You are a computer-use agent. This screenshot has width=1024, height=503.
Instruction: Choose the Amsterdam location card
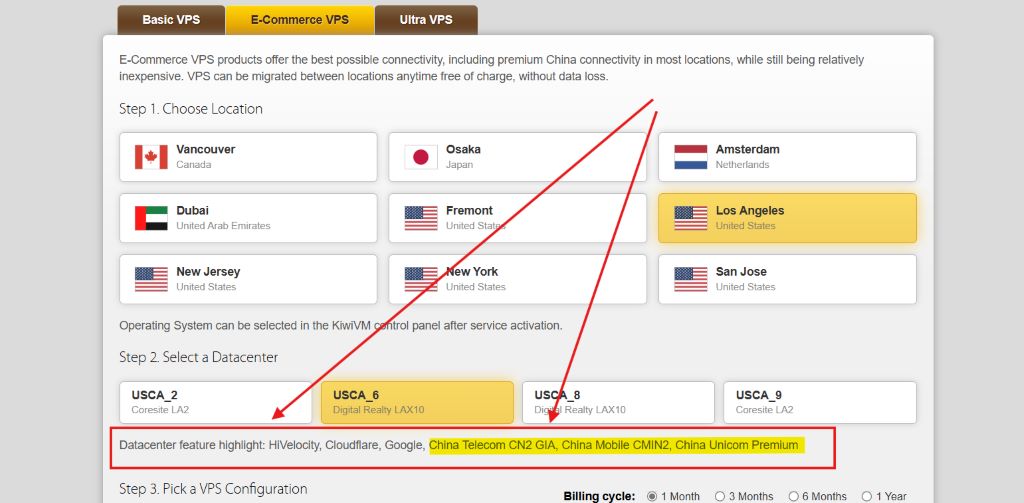[x=787, y=157]
